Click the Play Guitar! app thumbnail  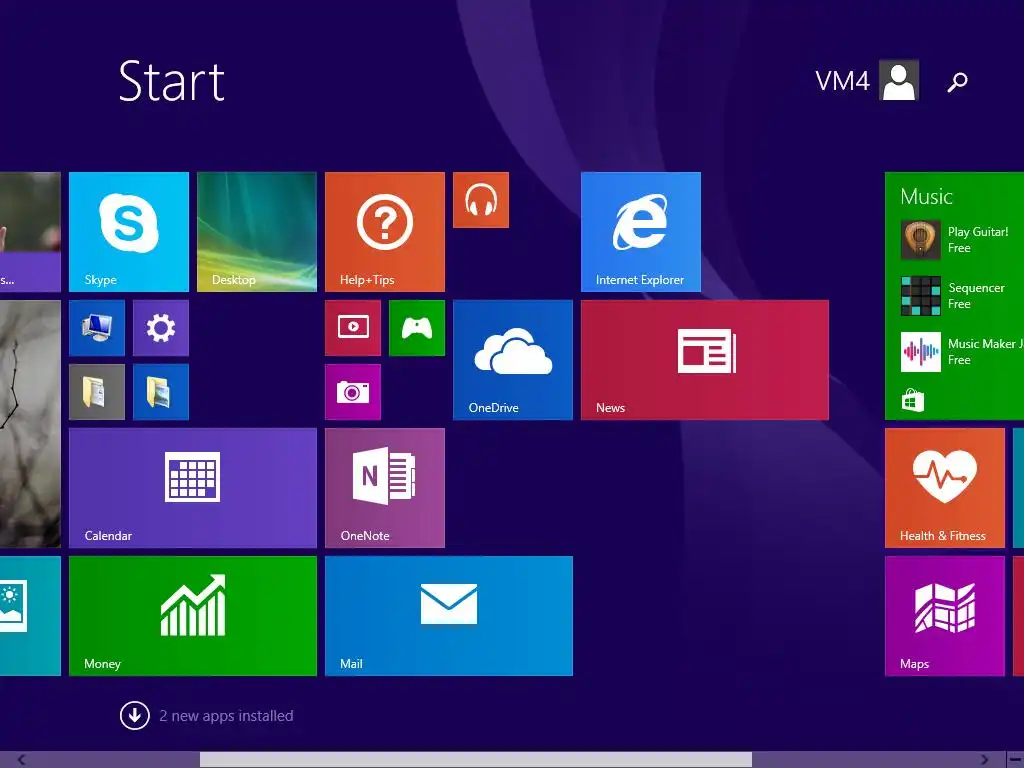(920, 240)
